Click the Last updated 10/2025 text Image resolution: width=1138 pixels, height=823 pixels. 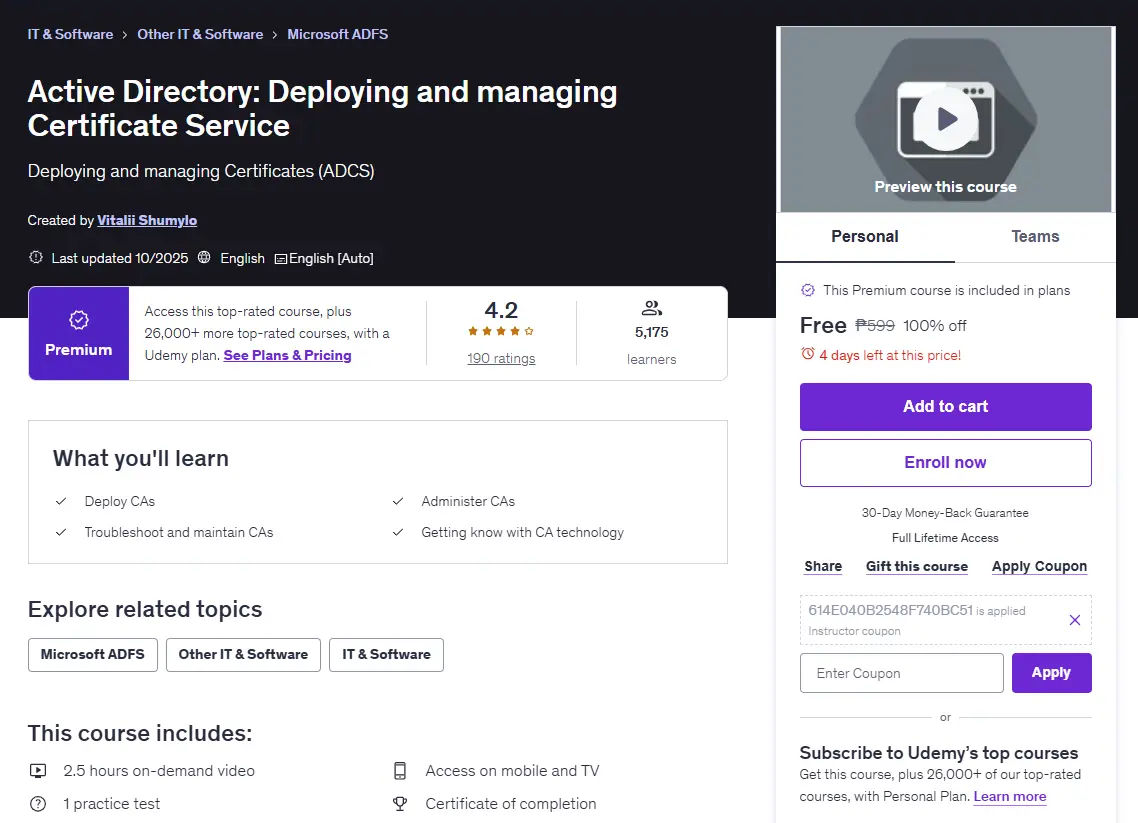(120, 258)
